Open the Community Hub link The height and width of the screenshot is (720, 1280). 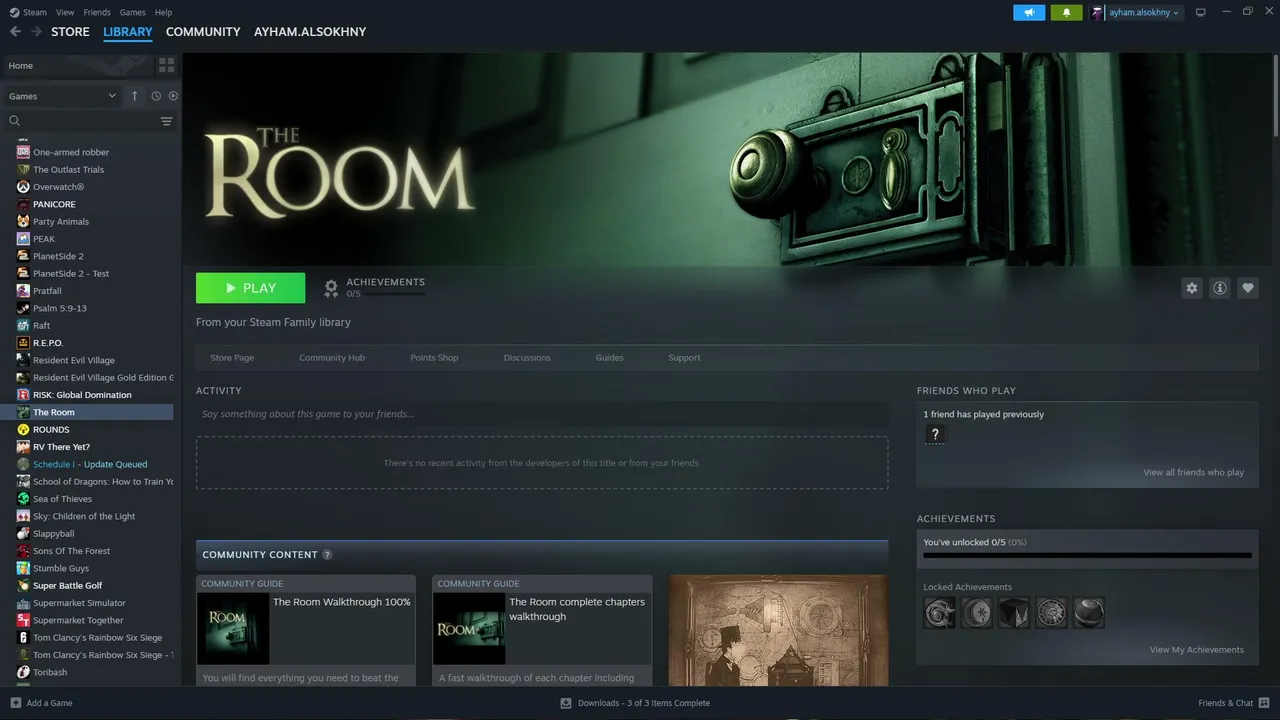332,358
